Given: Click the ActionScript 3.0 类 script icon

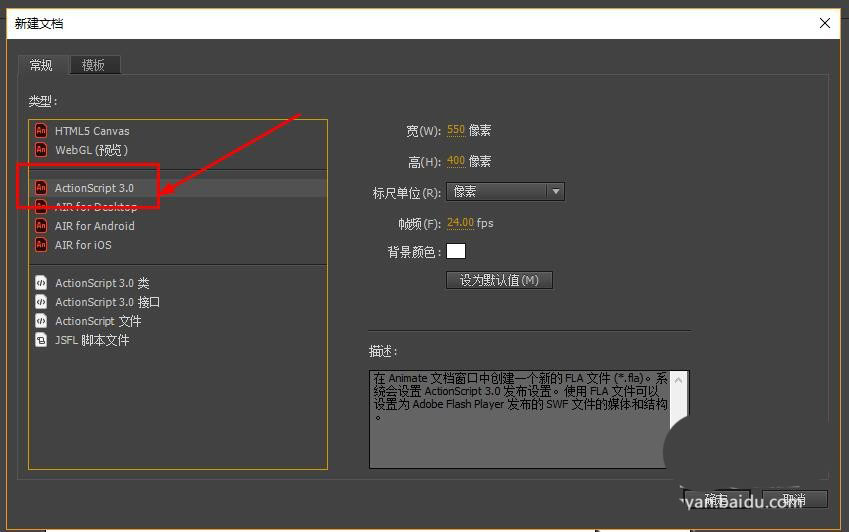Looking at the screenshot, I should click(x=41, y=283).
